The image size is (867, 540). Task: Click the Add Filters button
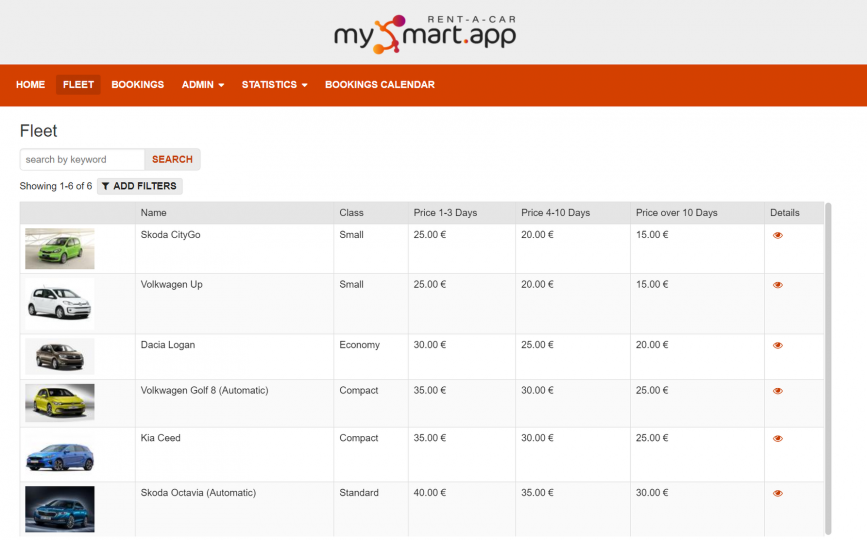coord(139,186)
